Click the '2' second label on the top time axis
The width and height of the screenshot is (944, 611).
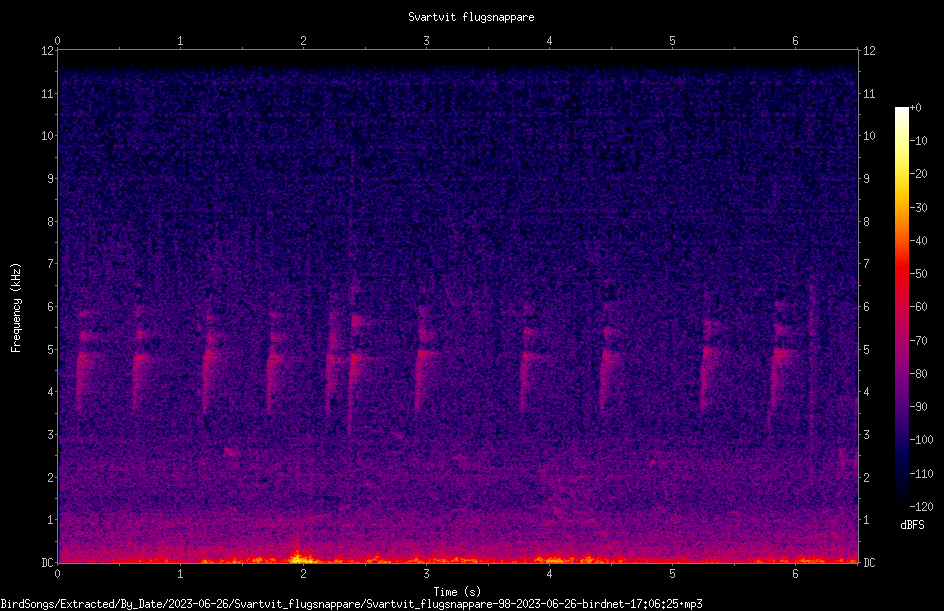pos(303,41)
